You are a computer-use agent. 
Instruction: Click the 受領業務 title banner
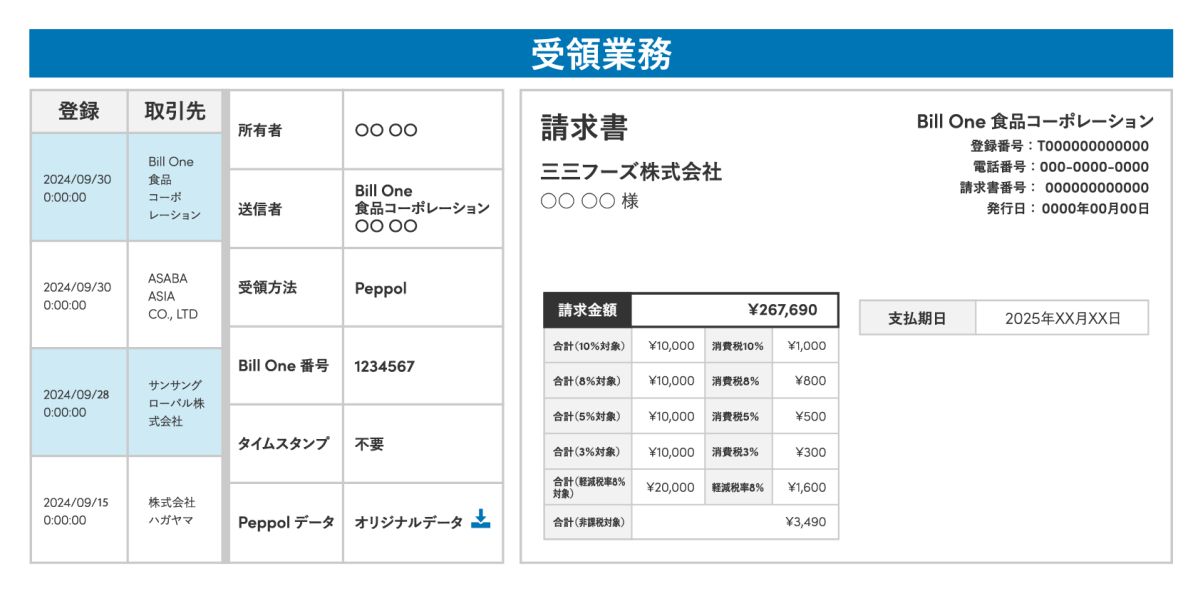[600, 53]
